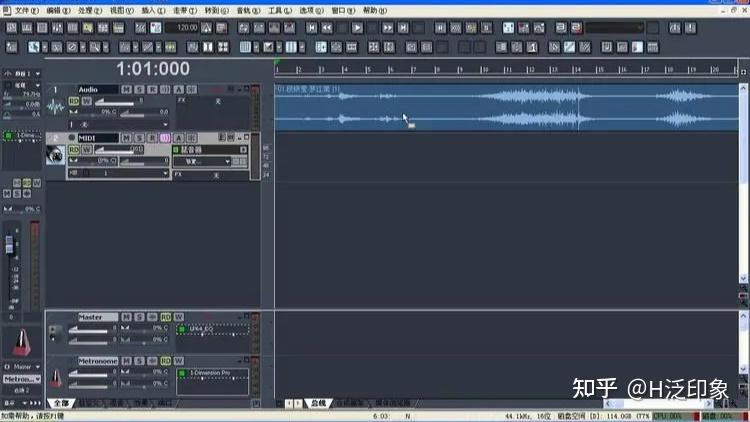This screenshot has height=422, width=750.
Task: Arm the Audio track with R button
Action: 152,89
